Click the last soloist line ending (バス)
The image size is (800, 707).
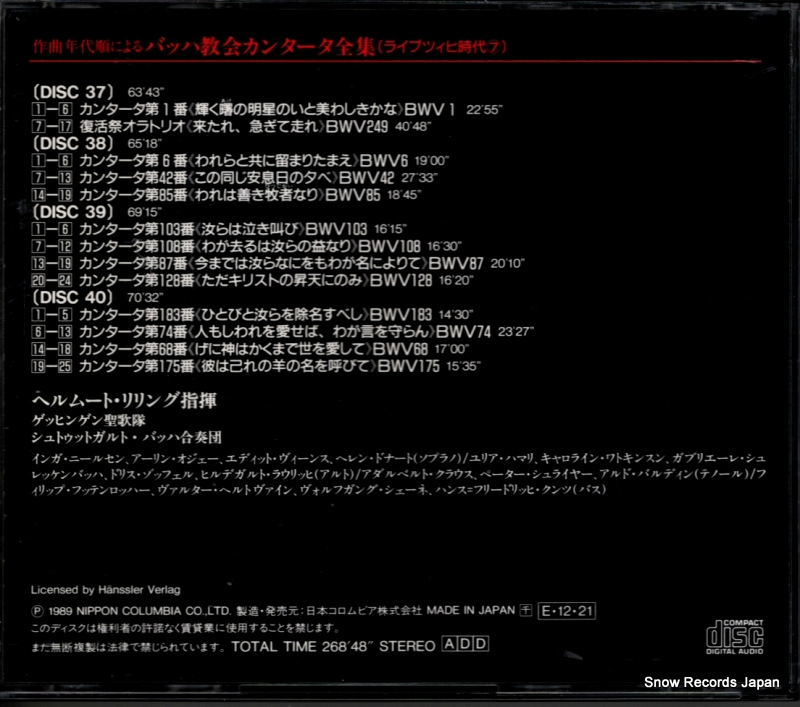(319, 490)
